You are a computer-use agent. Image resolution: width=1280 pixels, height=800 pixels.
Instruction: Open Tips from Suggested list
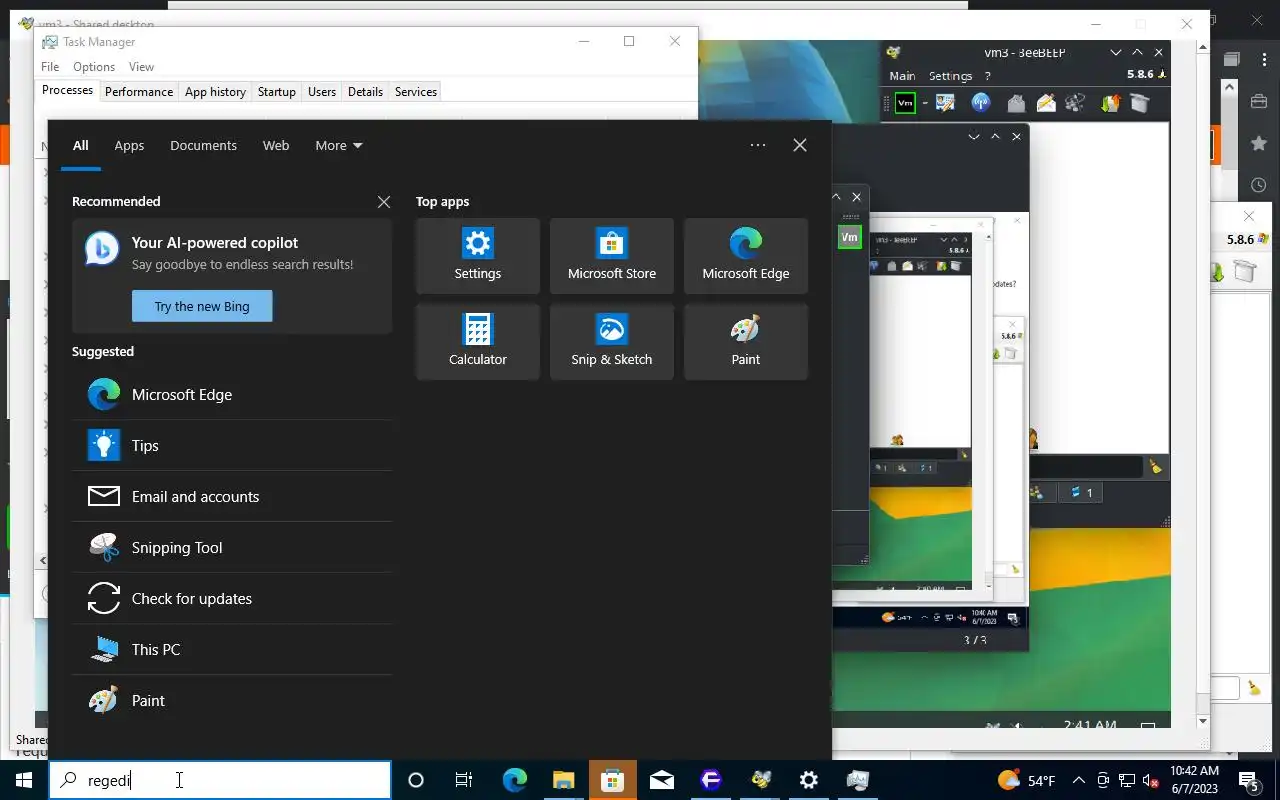[x=232, y=446]
